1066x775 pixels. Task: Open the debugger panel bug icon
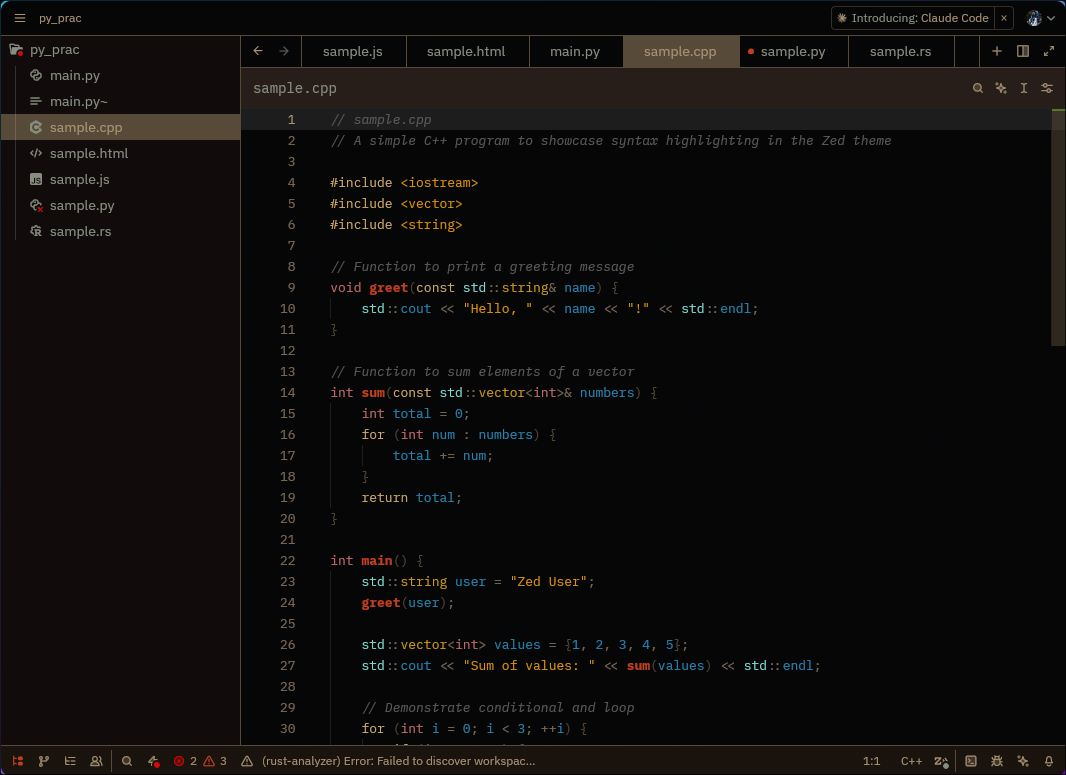(x=997, y=761)
